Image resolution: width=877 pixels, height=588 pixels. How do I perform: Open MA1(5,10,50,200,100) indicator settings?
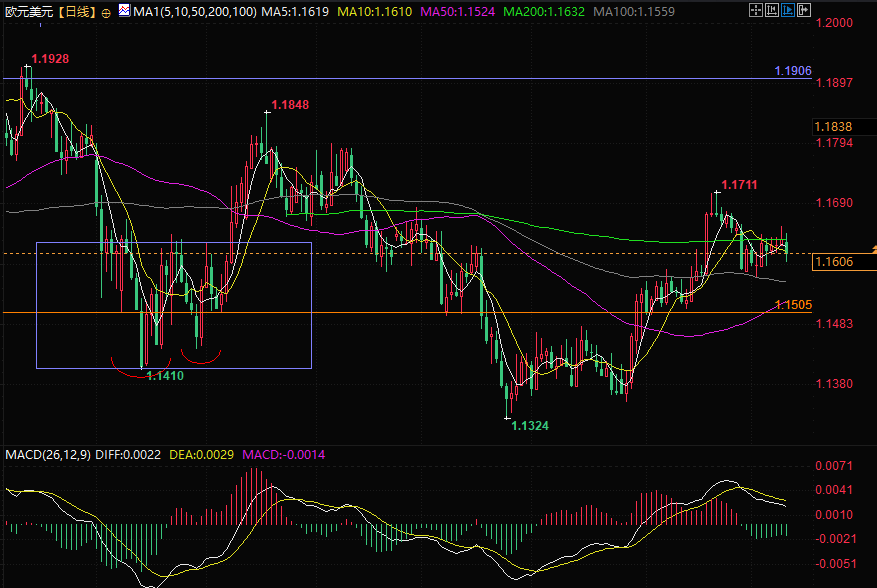coord(195,12)
